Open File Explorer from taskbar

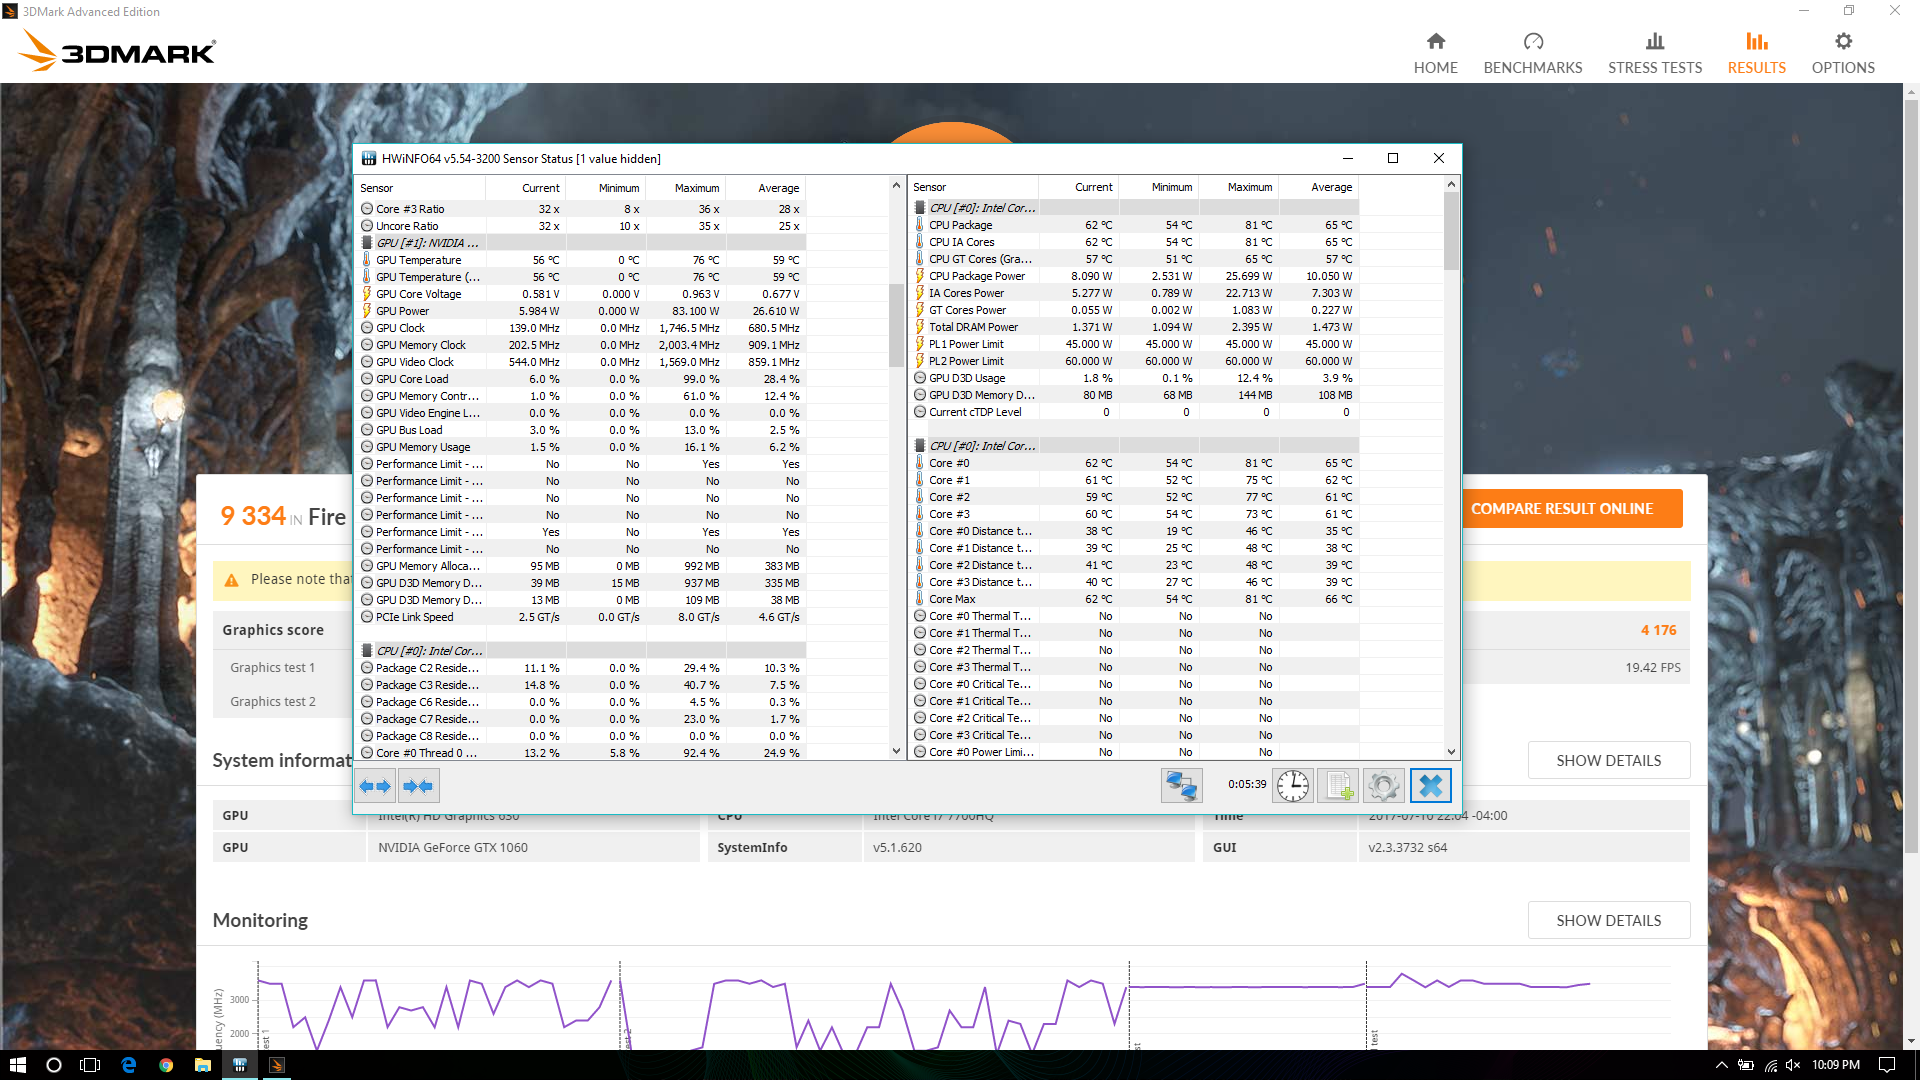[x=202, y=1065]
